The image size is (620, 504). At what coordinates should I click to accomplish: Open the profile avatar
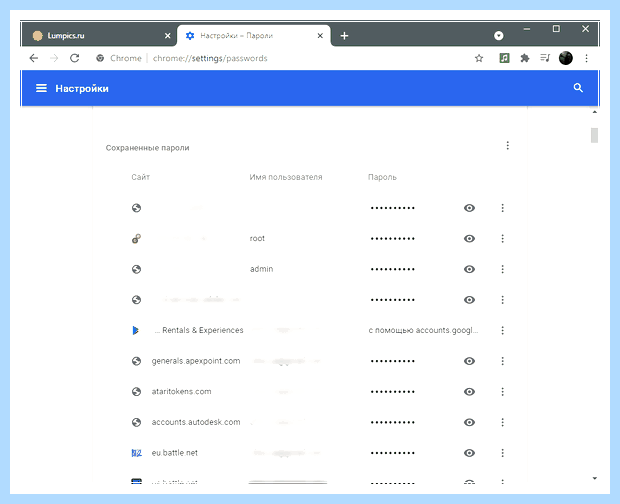click(566, 58)
